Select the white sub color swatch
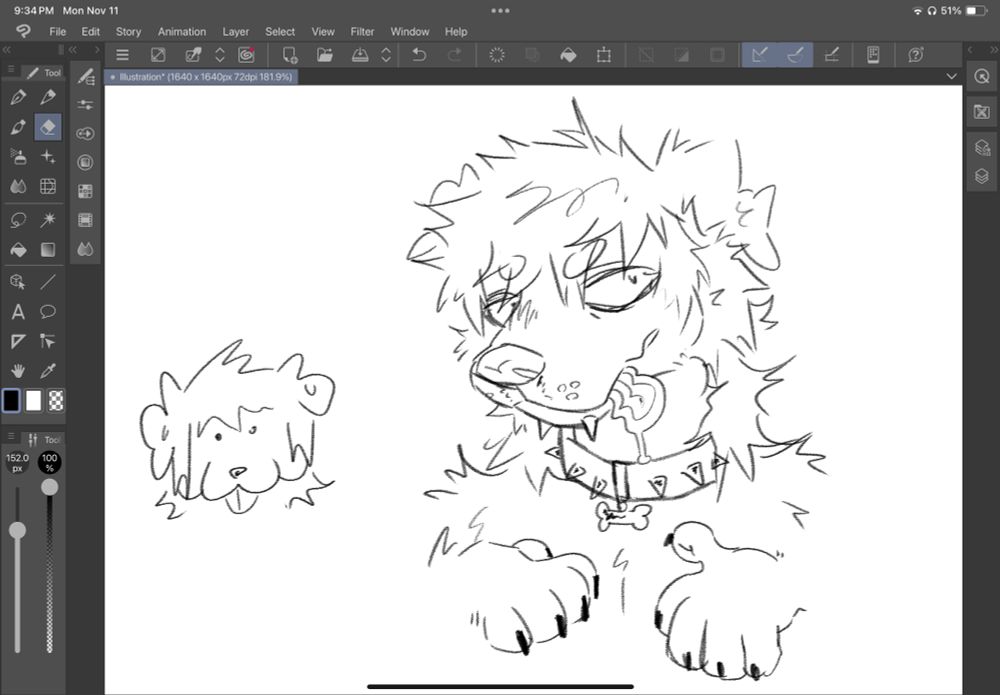This screenshot has width=1000, height=695. [33, 400]
